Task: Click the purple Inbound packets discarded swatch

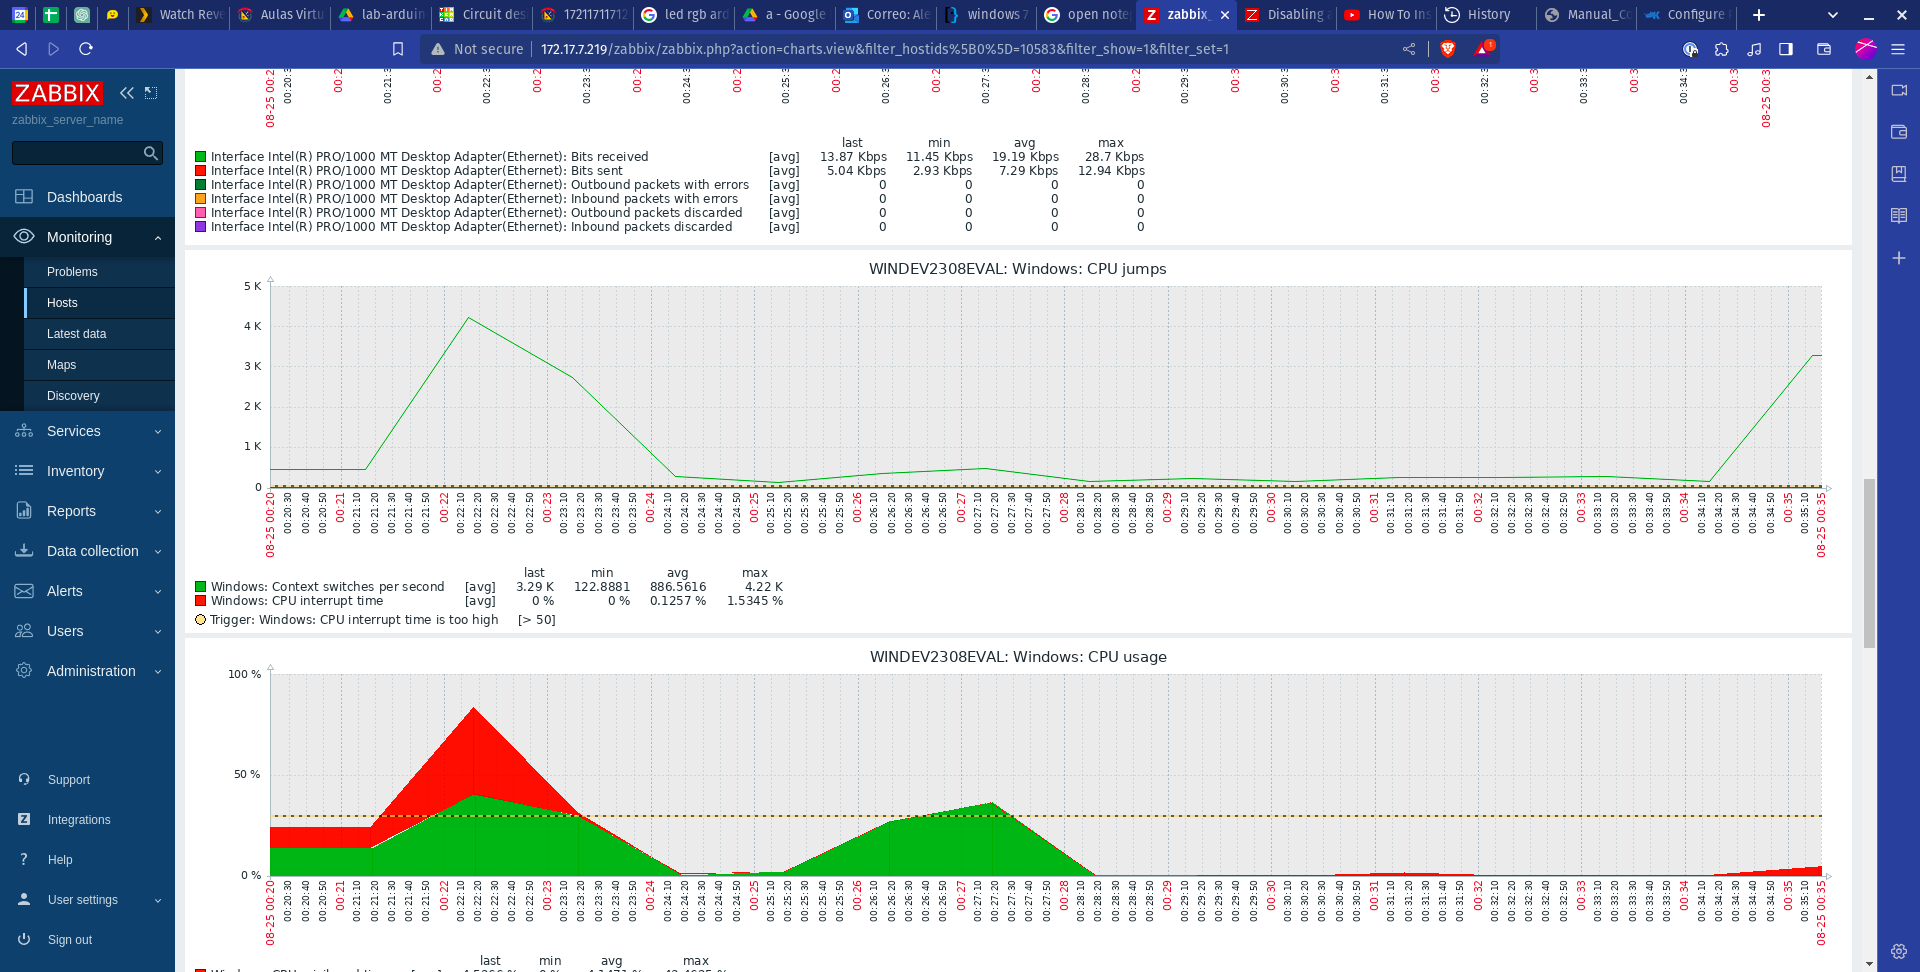Action: point(200,227)
